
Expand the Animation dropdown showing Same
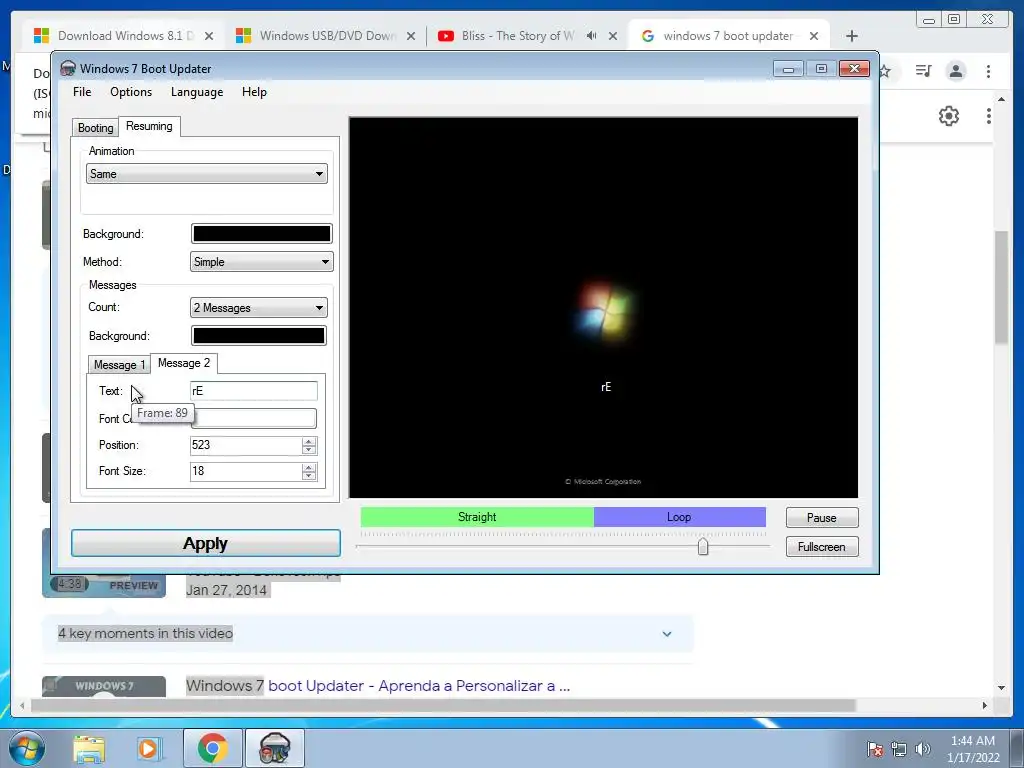(206, 174)
